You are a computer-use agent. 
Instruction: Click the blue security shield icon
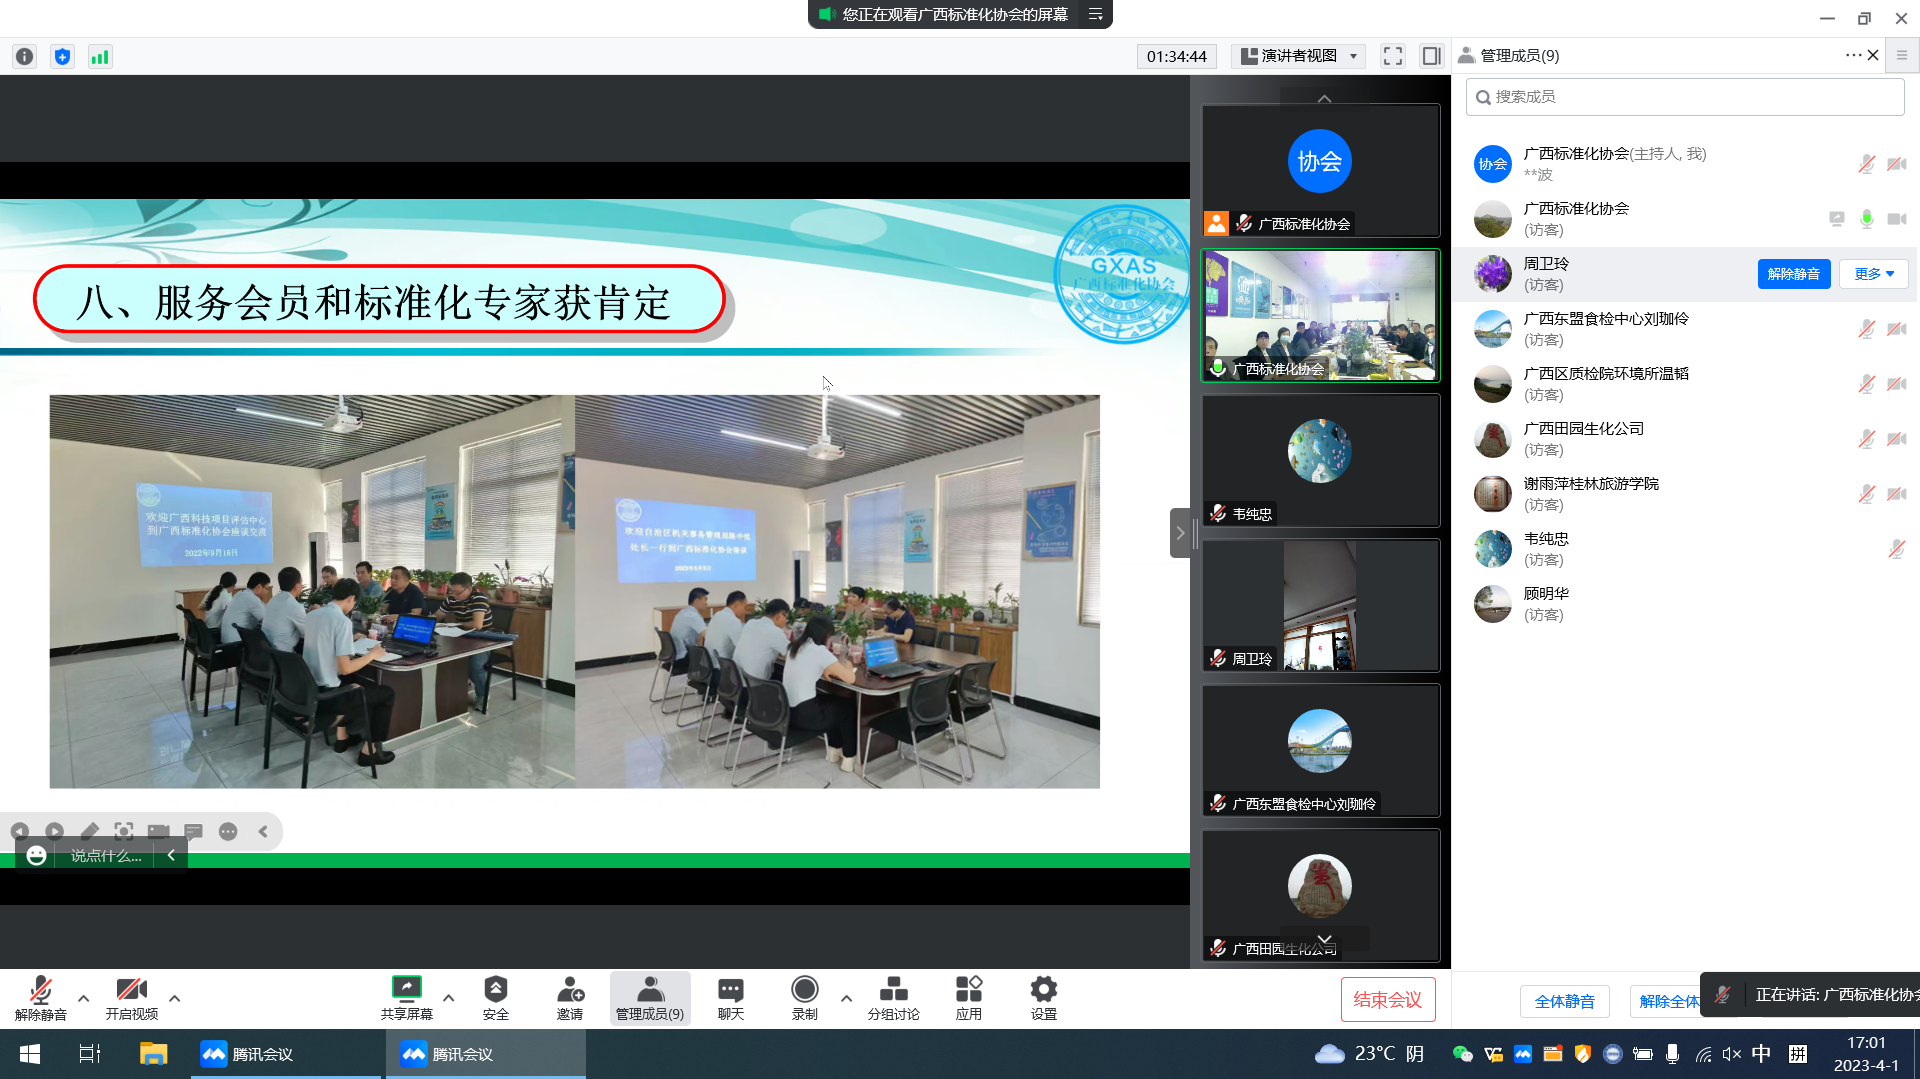(x=63, y=57)
